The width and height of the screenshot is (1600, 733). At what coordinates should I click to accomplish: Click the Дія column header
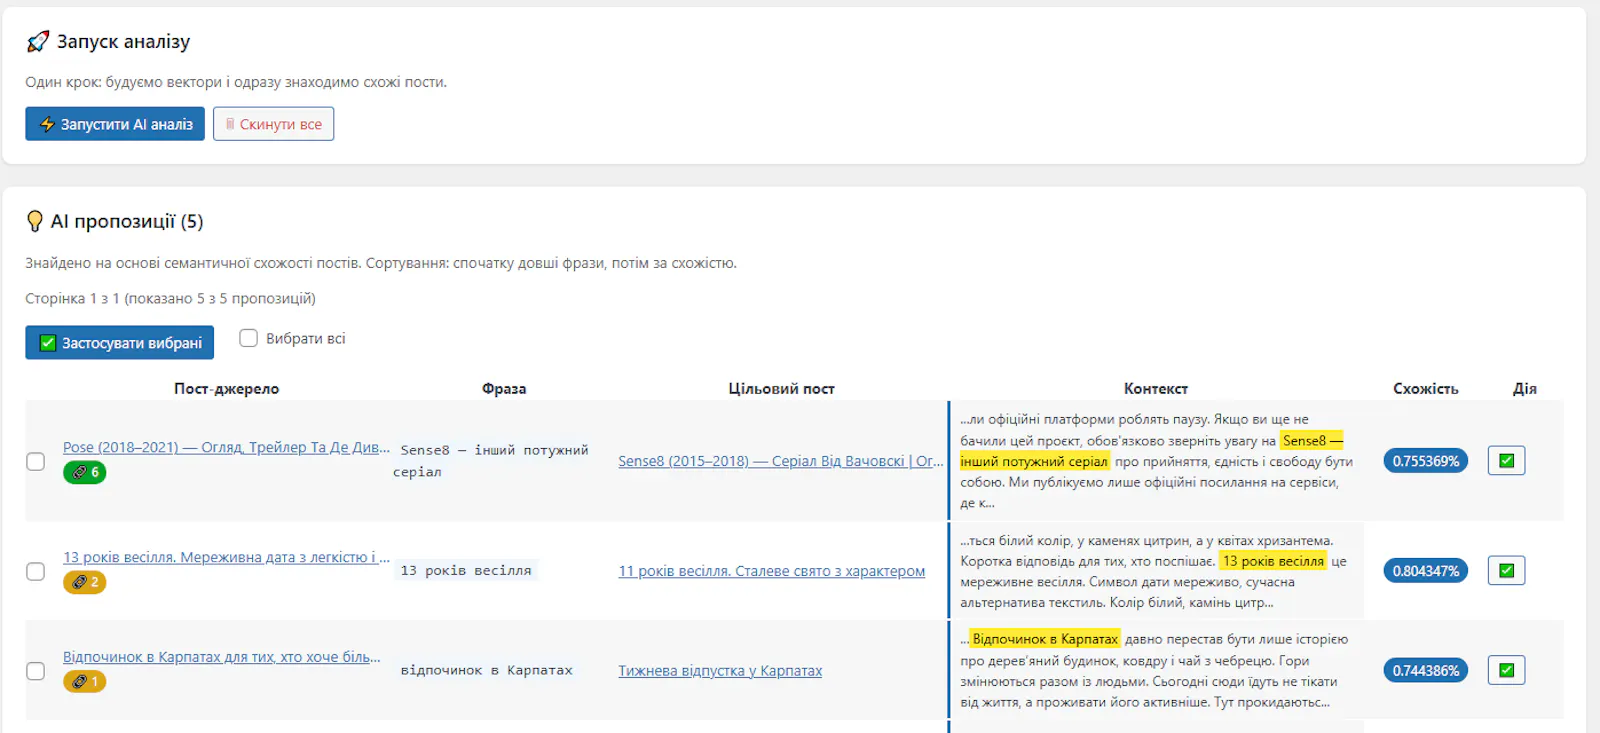pos(1525,389)
